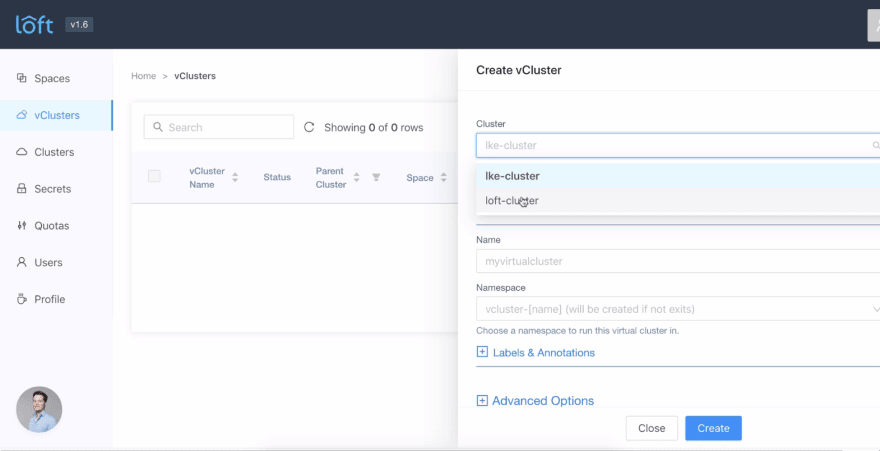The image size is (880, 451).
Task: Click the Close button
Action: [652, 428]
